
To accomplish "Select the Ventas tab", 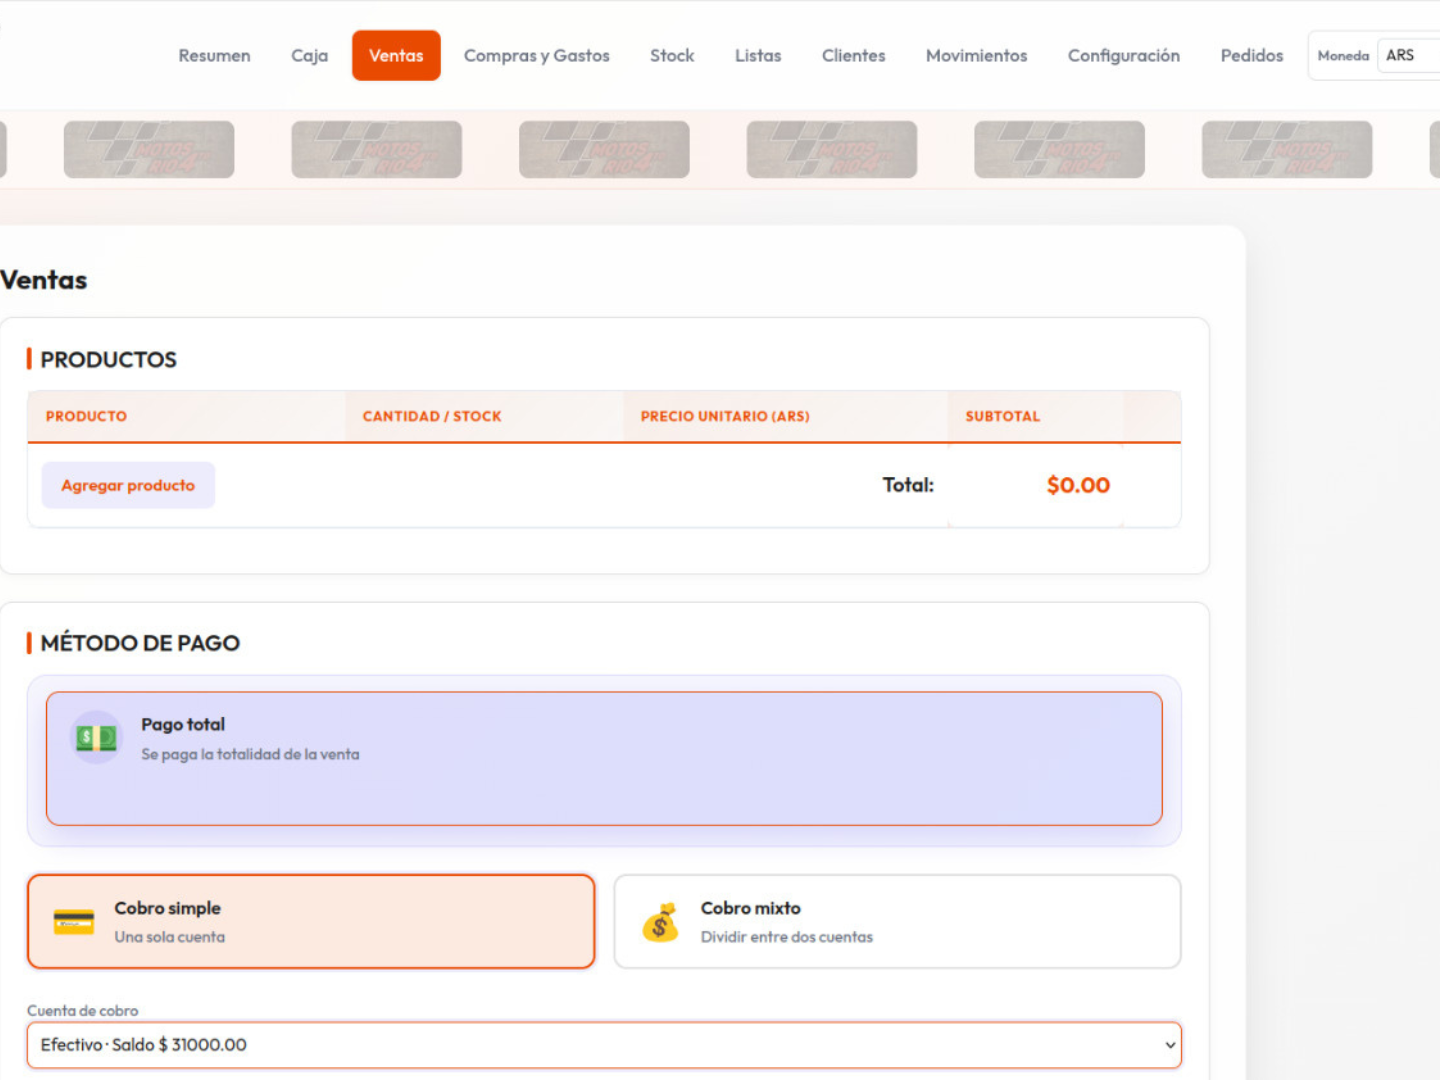I will click(396, 56).
